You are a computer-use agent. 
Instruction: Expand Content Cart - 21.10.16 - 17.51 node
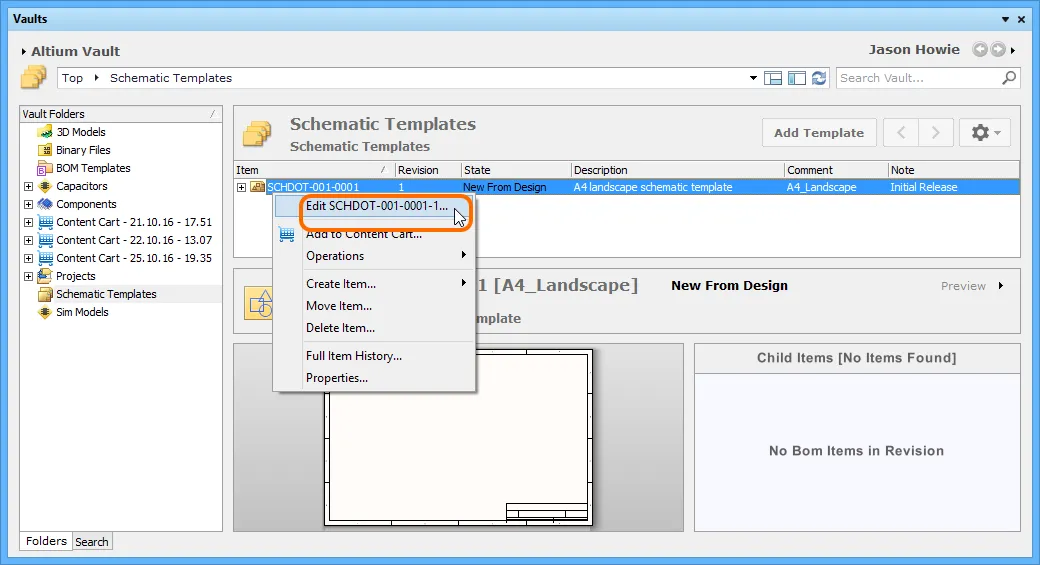[x=29, y=222]
